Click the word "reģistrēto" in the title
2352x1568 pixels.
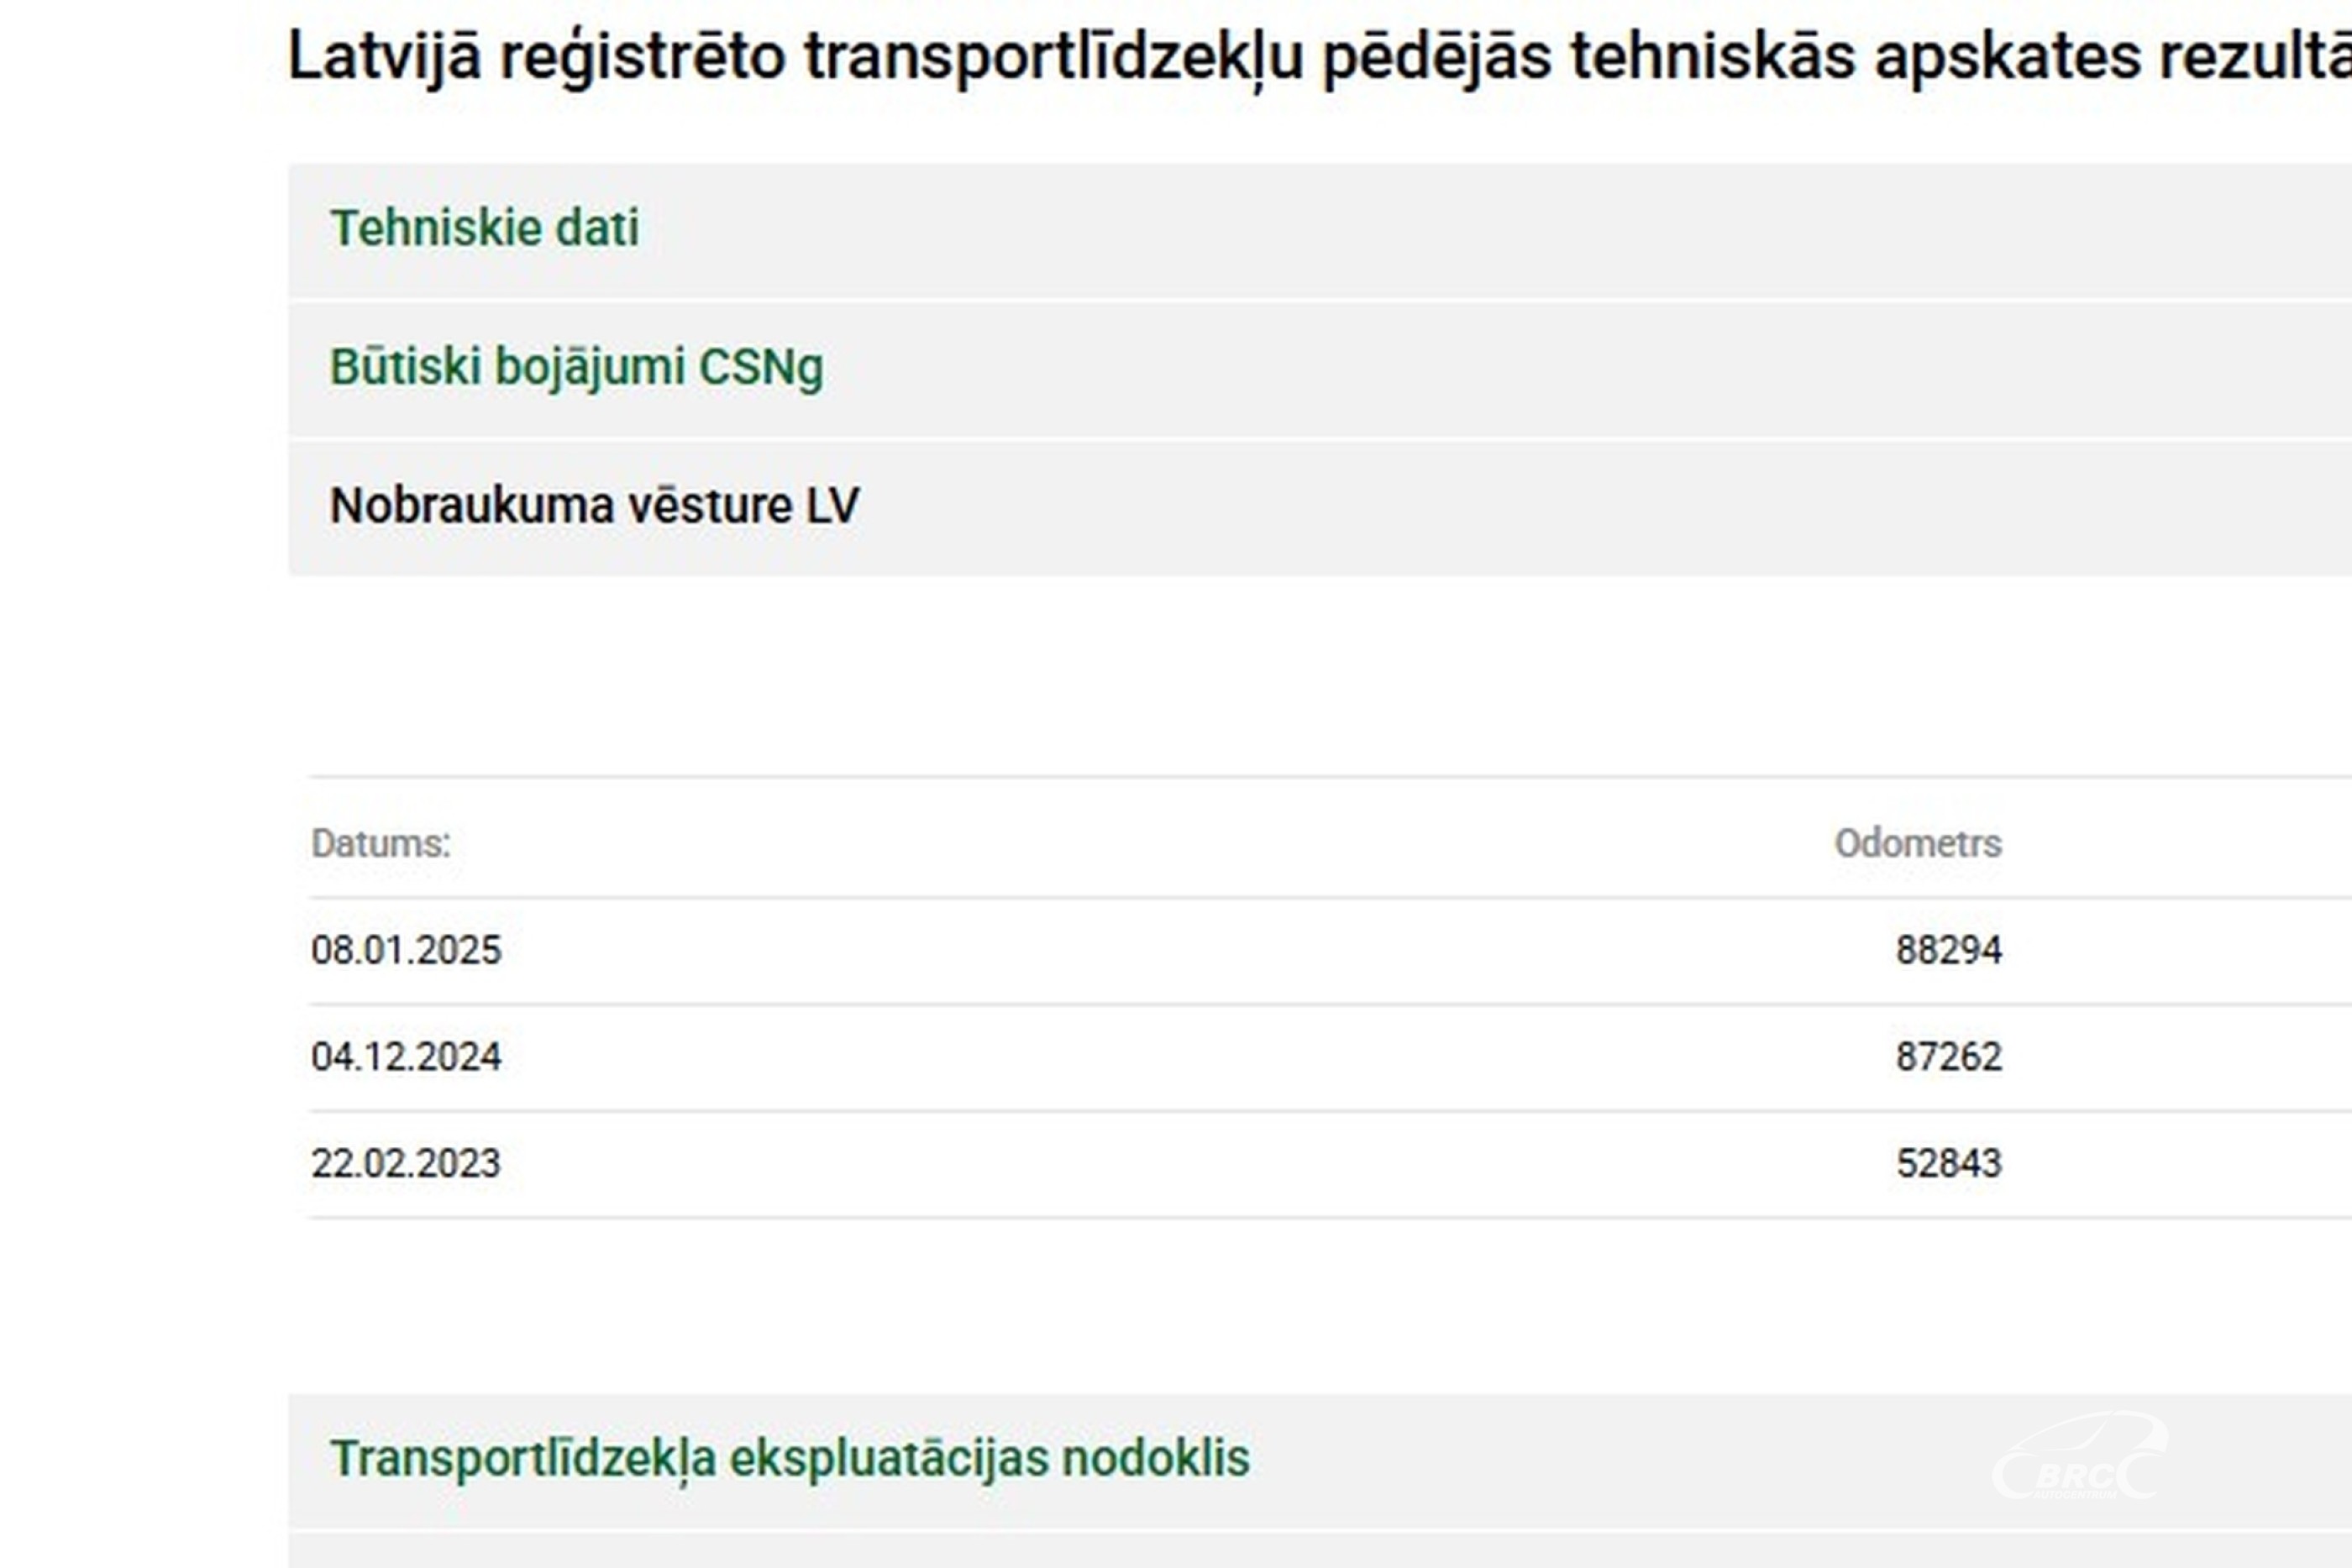click(x=643, y=57)
